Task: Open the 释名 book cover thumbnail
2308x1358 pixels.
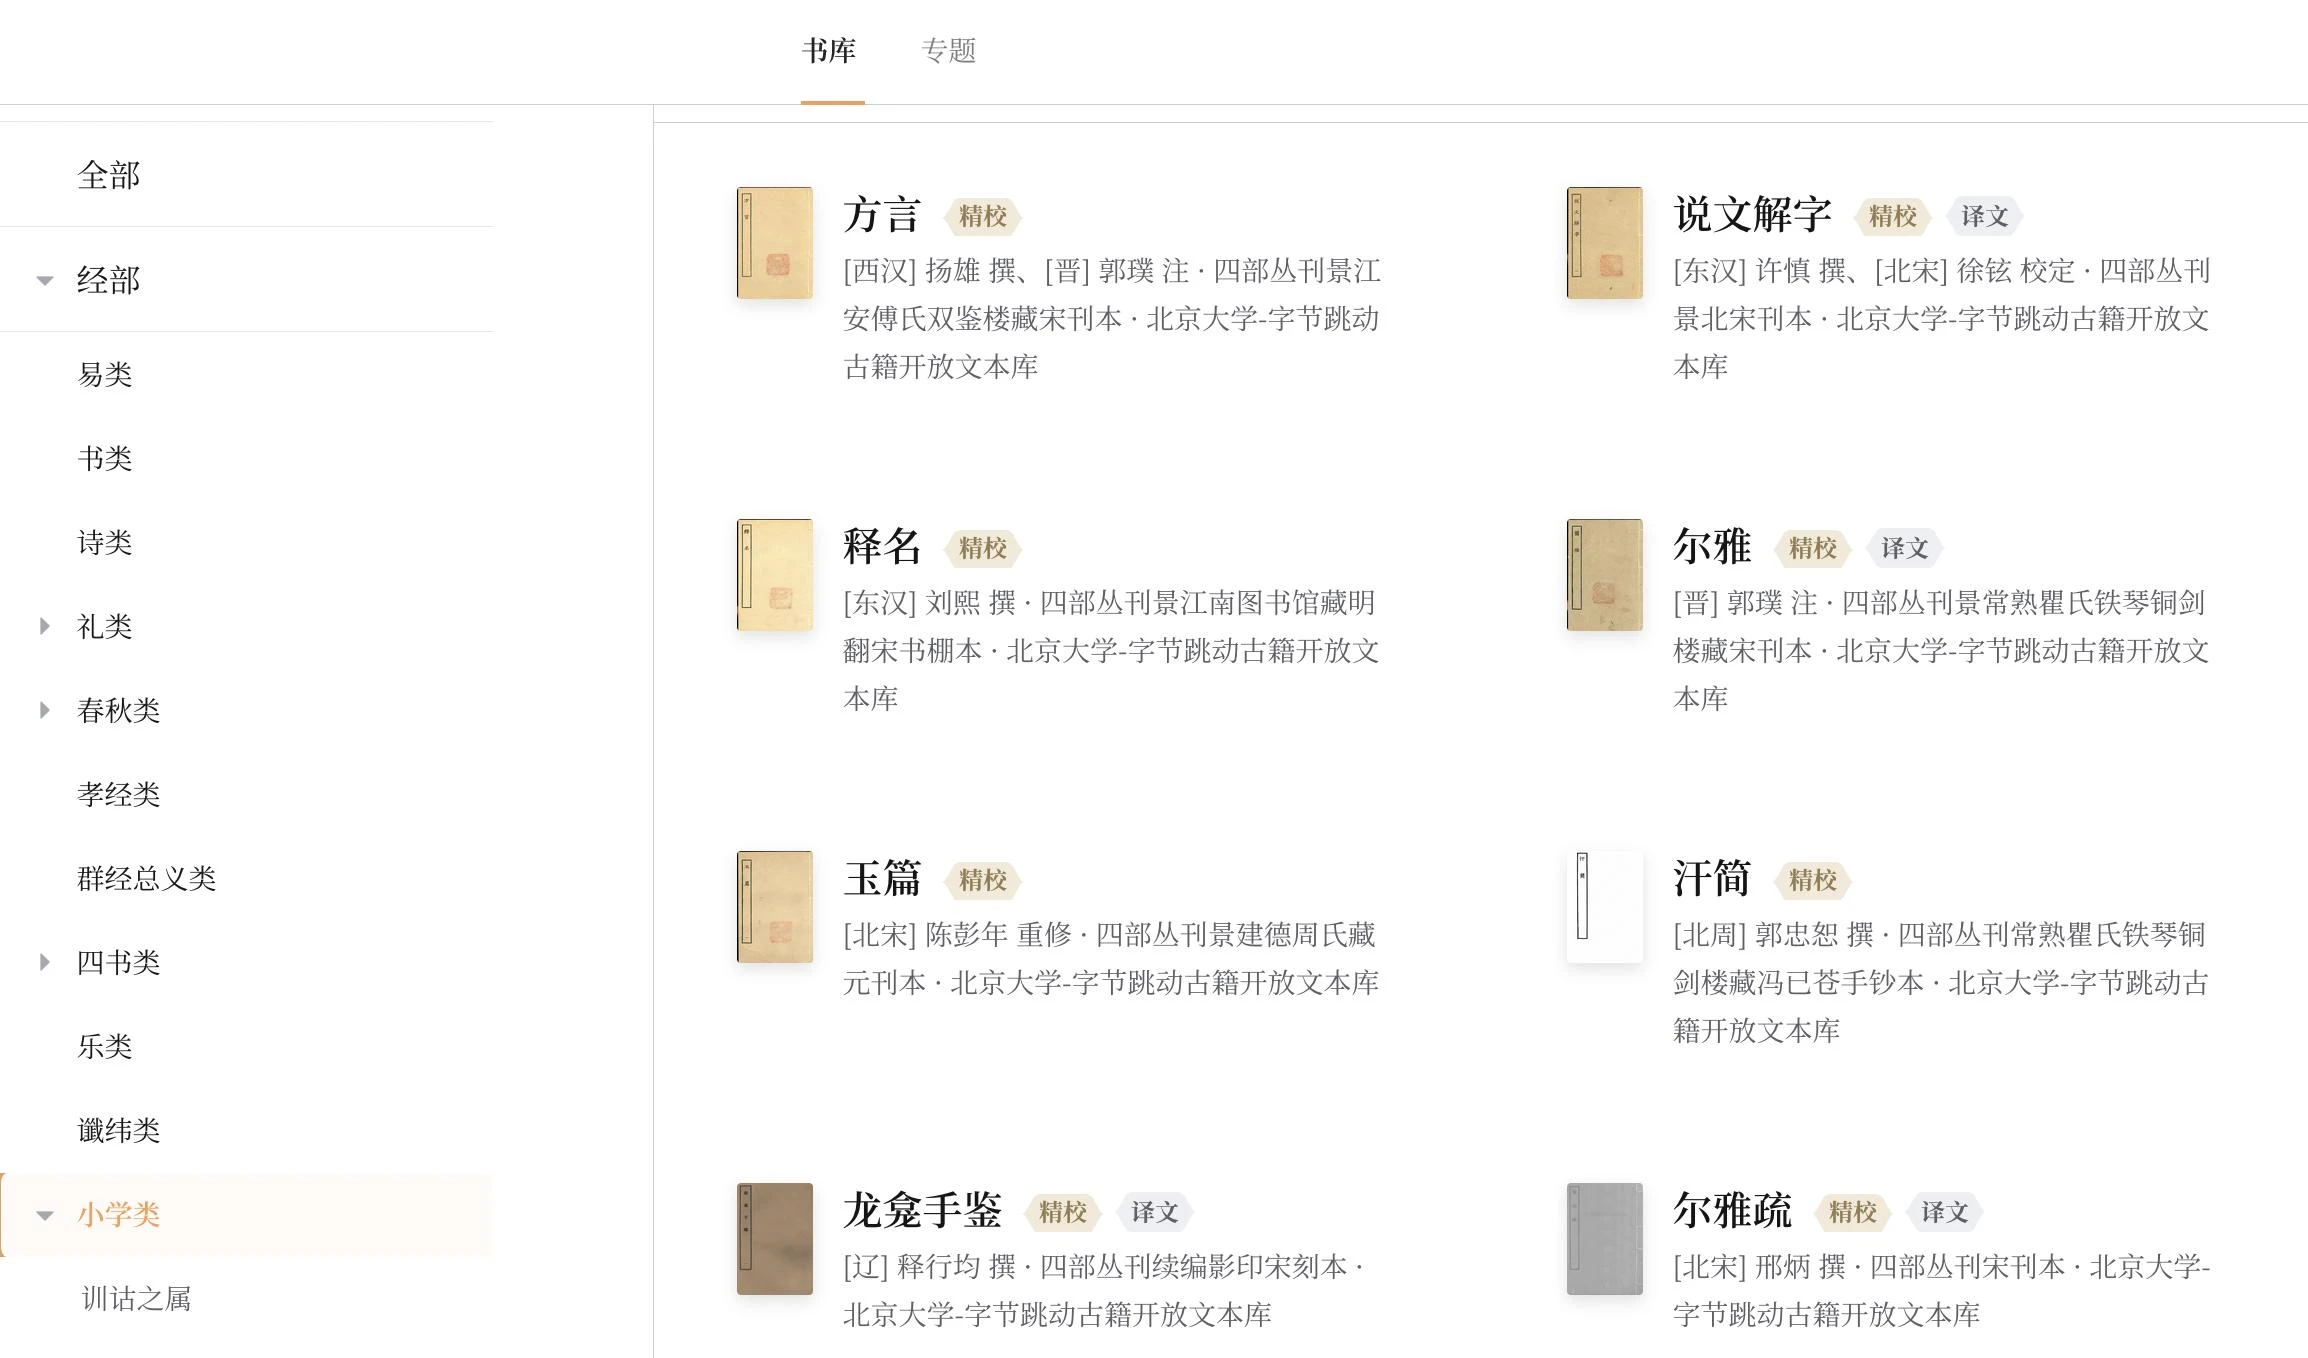Action: [x=774, y=574]
